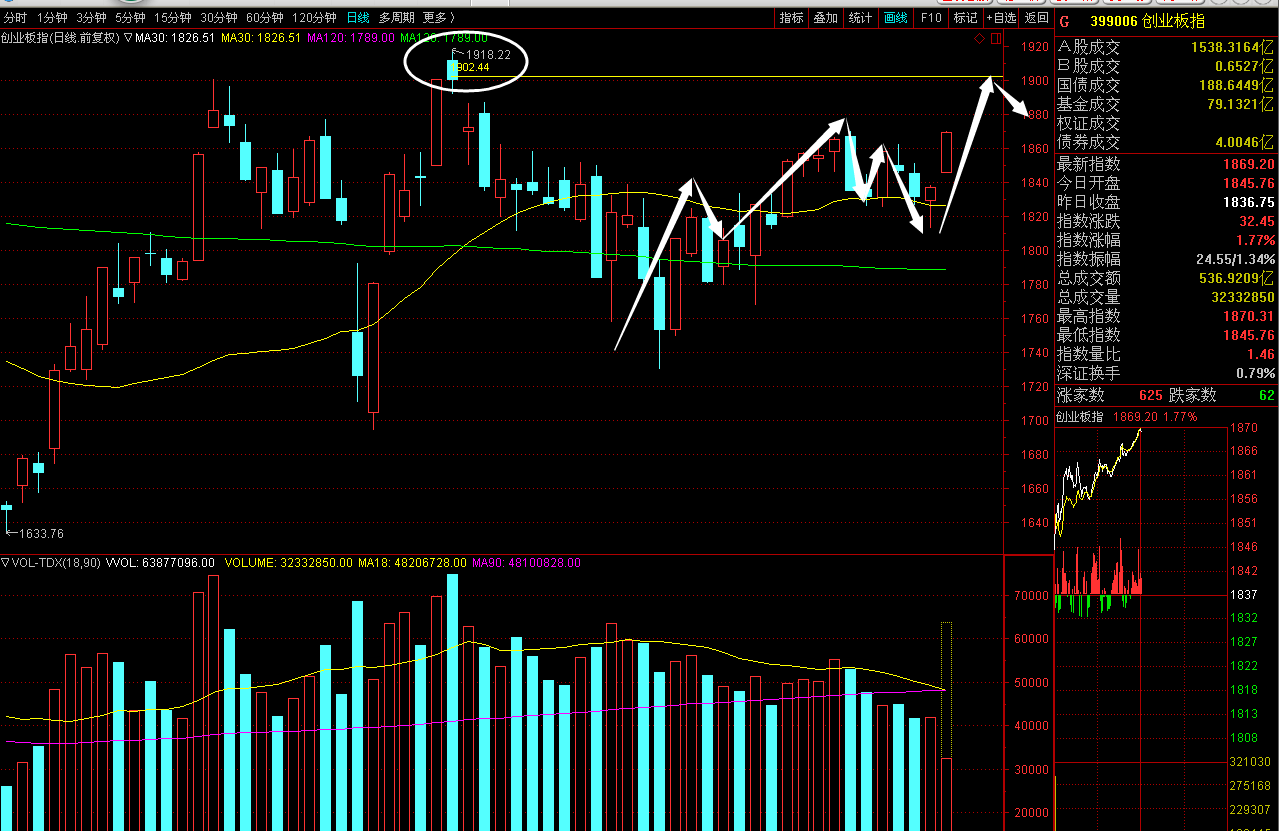
Task: Open the triangle dropdown next to 创业板指(日线.前复权)
Action: pos(128,38)
